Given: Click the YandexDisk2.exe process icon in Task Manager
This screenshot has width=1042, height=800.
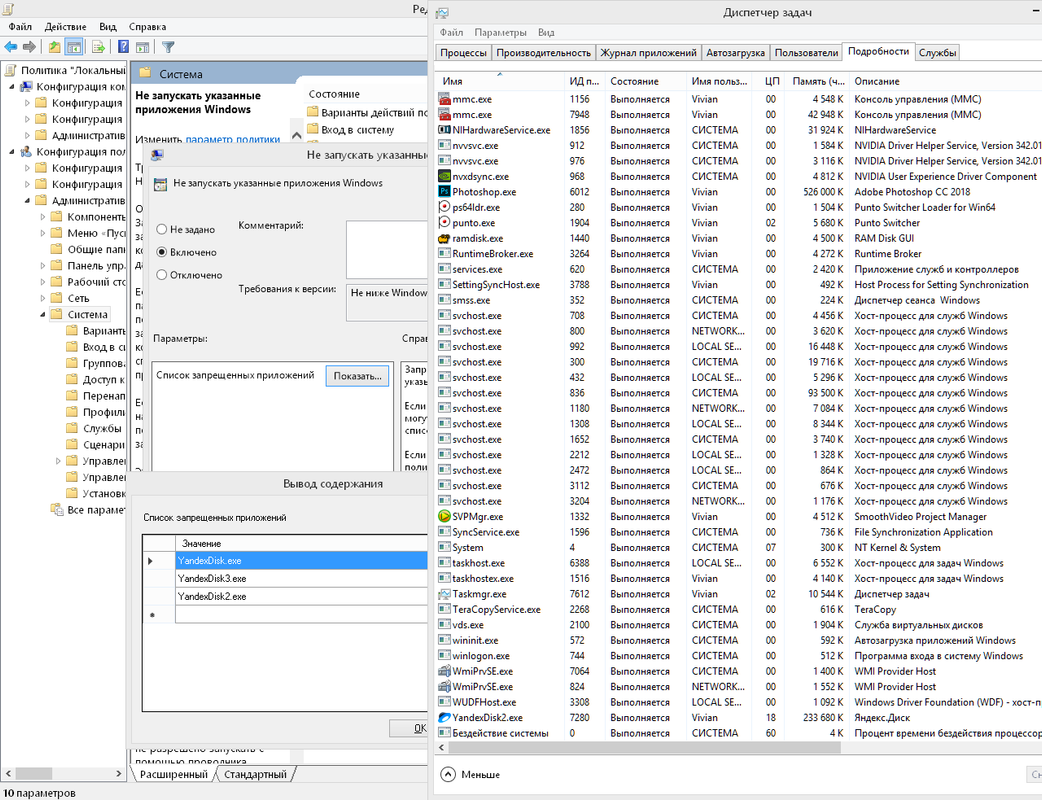Looking at the screenshot, I should 445,718.
